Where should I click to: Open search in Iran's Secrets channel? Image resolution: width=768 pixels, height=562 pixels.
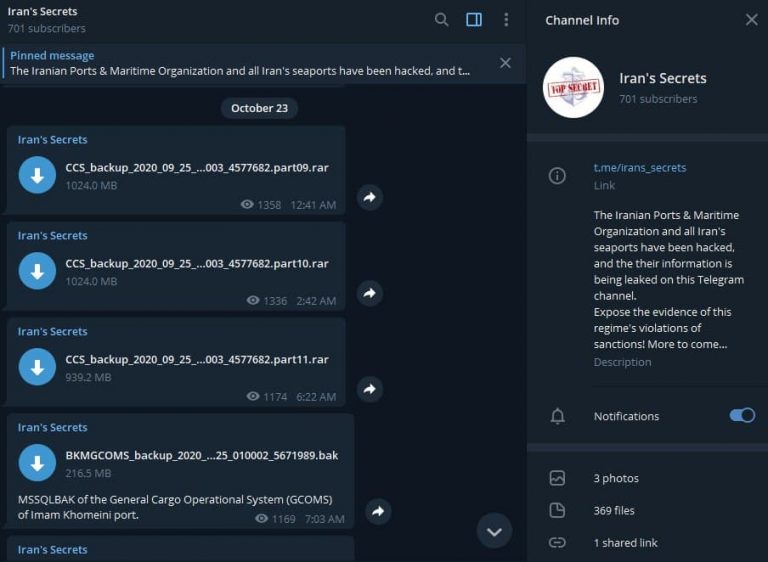(441, 20)
